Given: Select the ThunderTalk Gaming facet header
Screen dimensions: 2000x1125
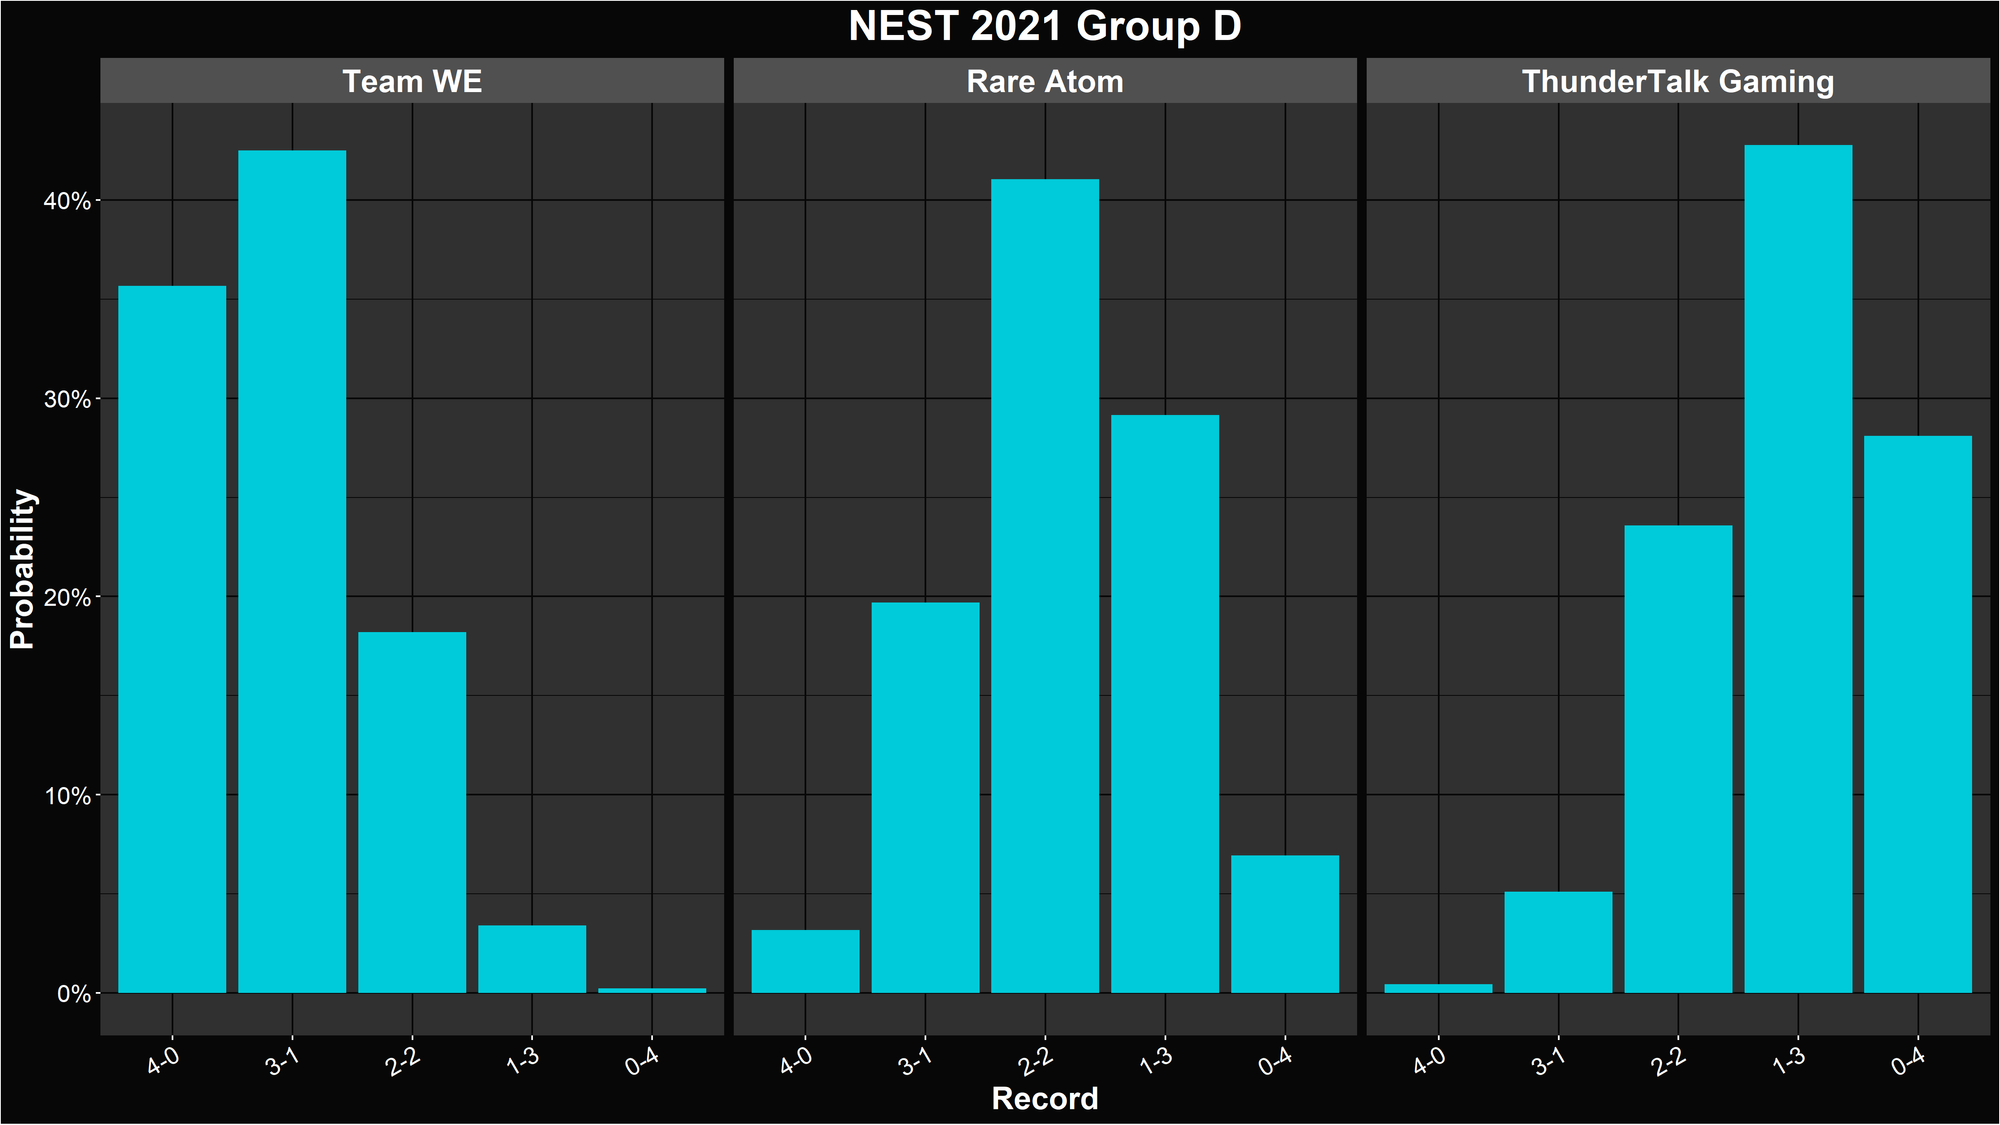Looking at the screenshot, I should coord(1678,81).
